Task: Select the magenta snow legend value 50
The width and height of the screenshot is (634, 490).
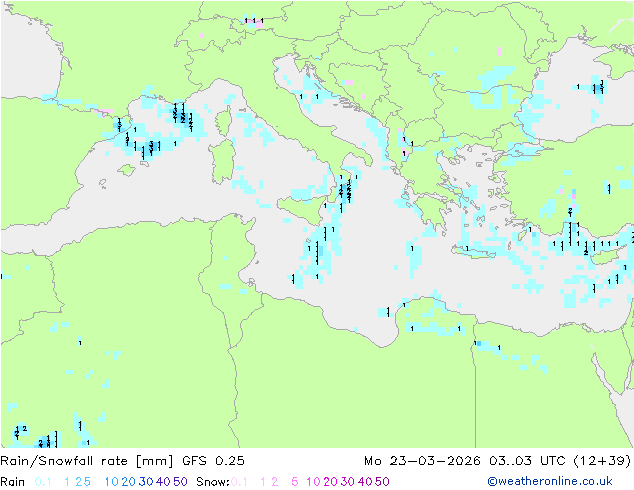Action: (x=382, y=482)
